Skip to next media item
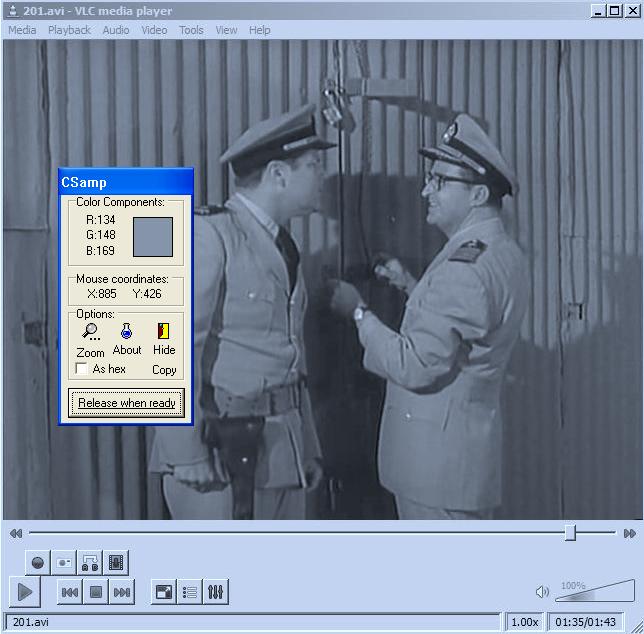 [122, 592]
